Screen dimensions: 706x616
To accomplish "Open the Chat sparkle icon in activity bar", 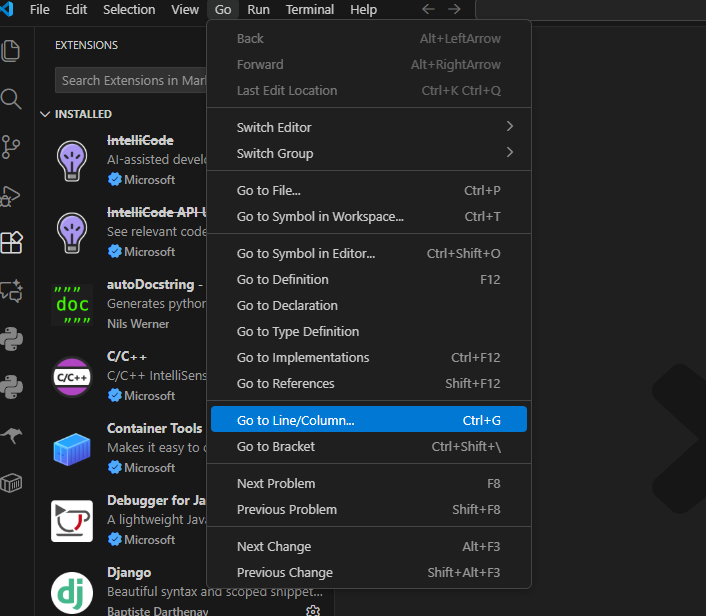I will 11,291.
